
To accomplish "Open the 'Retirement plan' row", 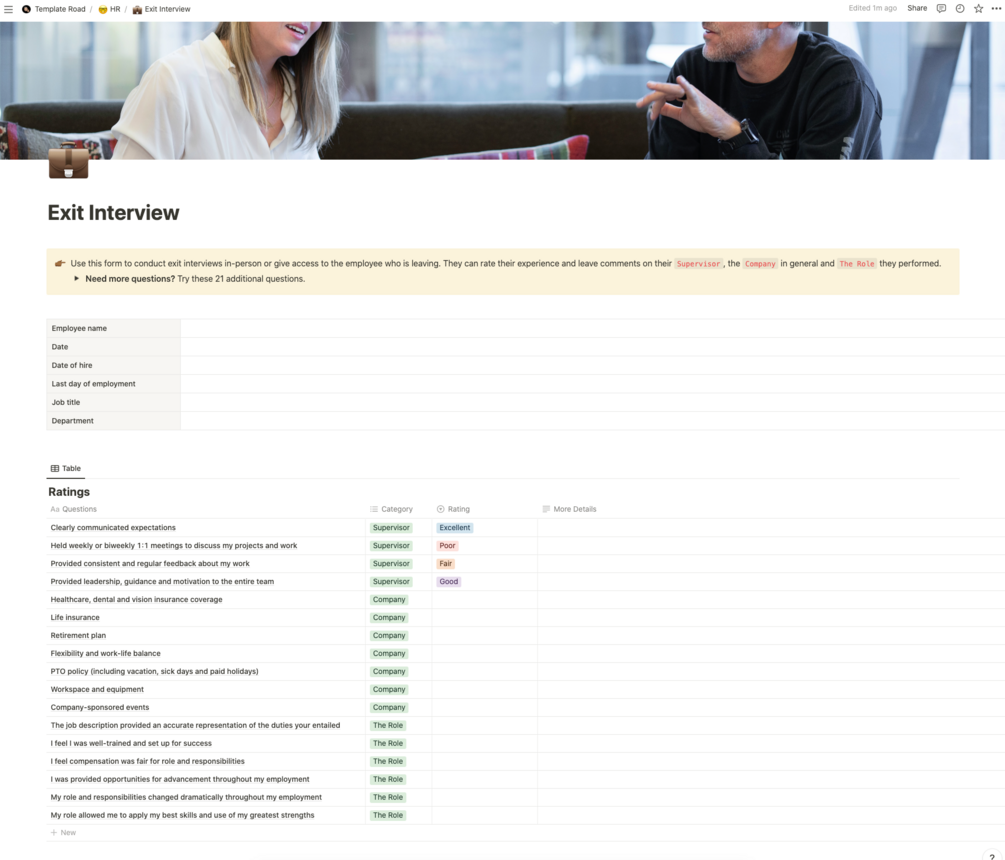I will [78, 635].
